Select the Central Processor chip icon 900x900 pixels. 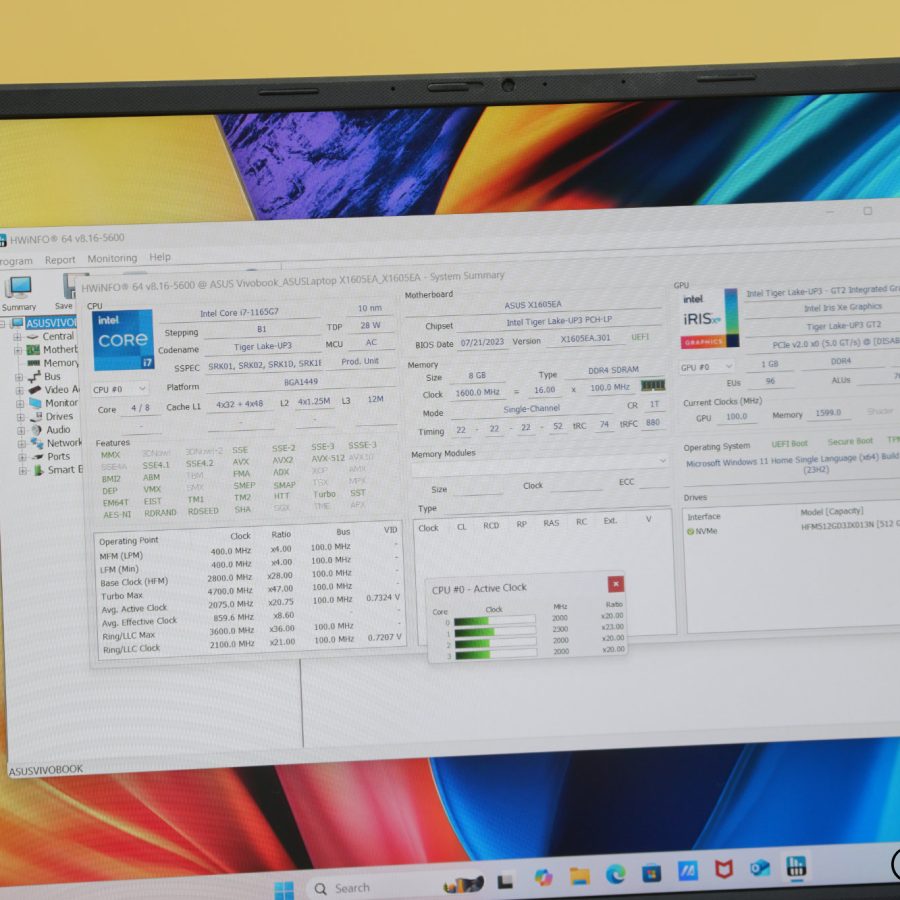(x=33, y=336)
